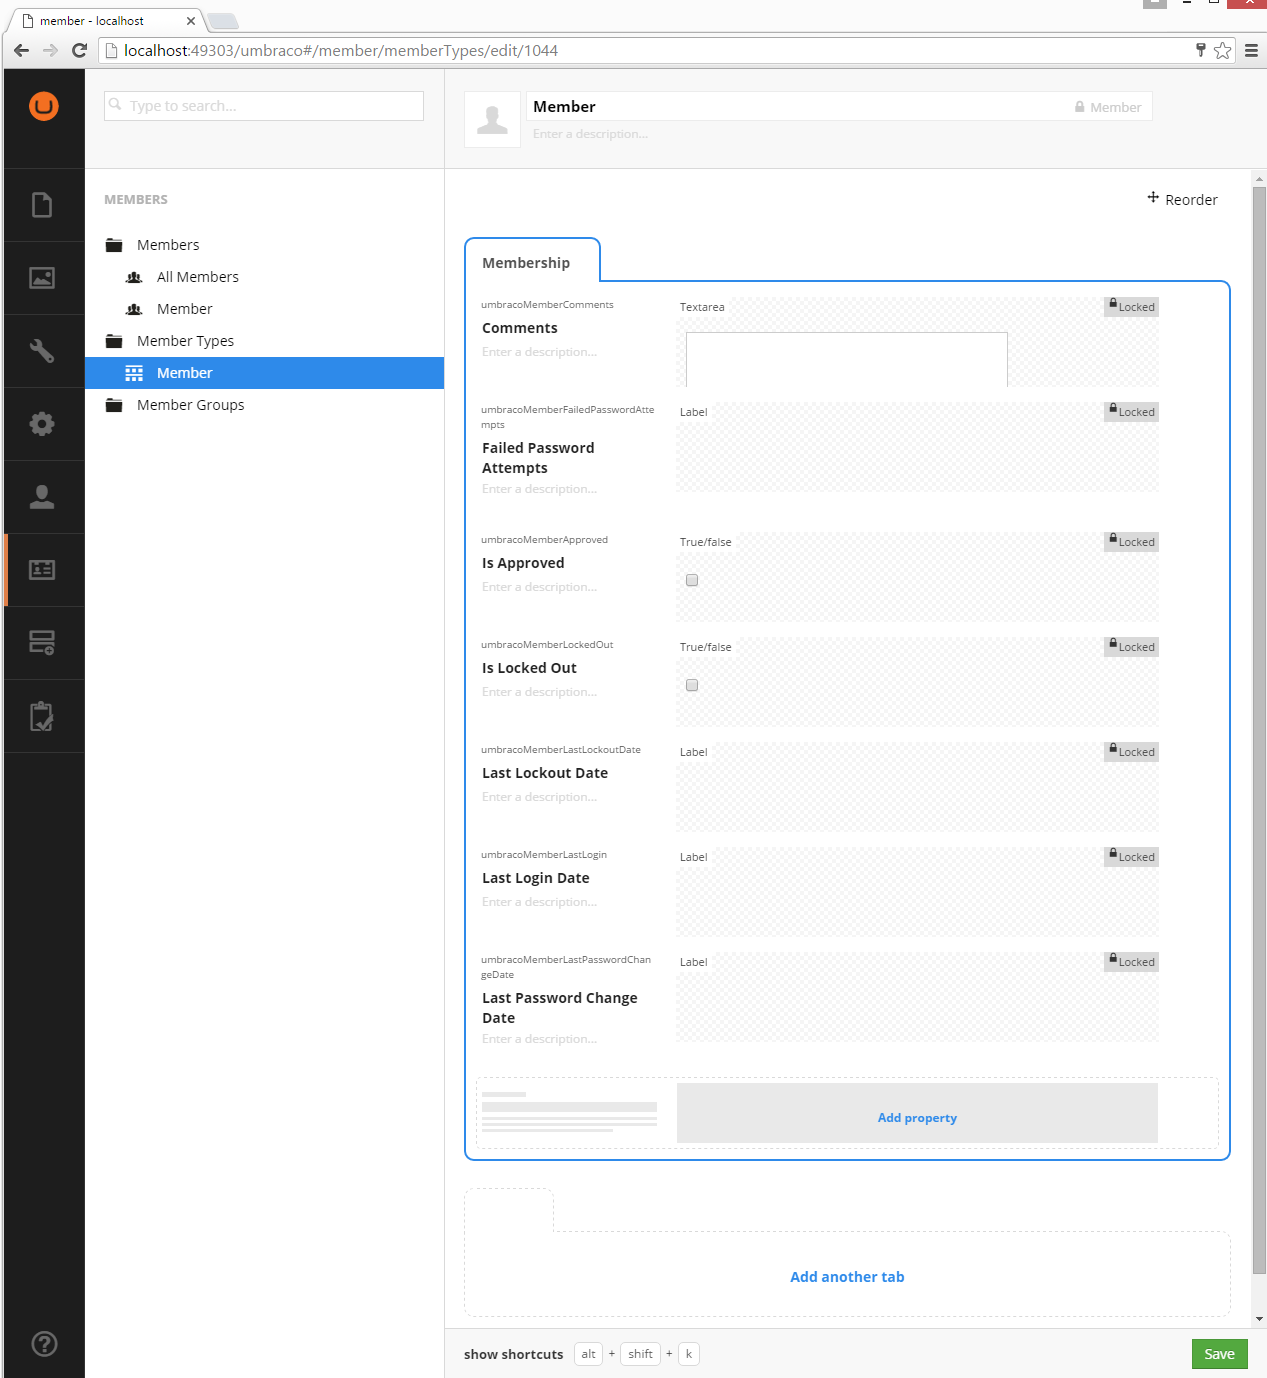Edit Last Lockout Date property name
1267x1378 pixels.
click(x=545, y=773)
